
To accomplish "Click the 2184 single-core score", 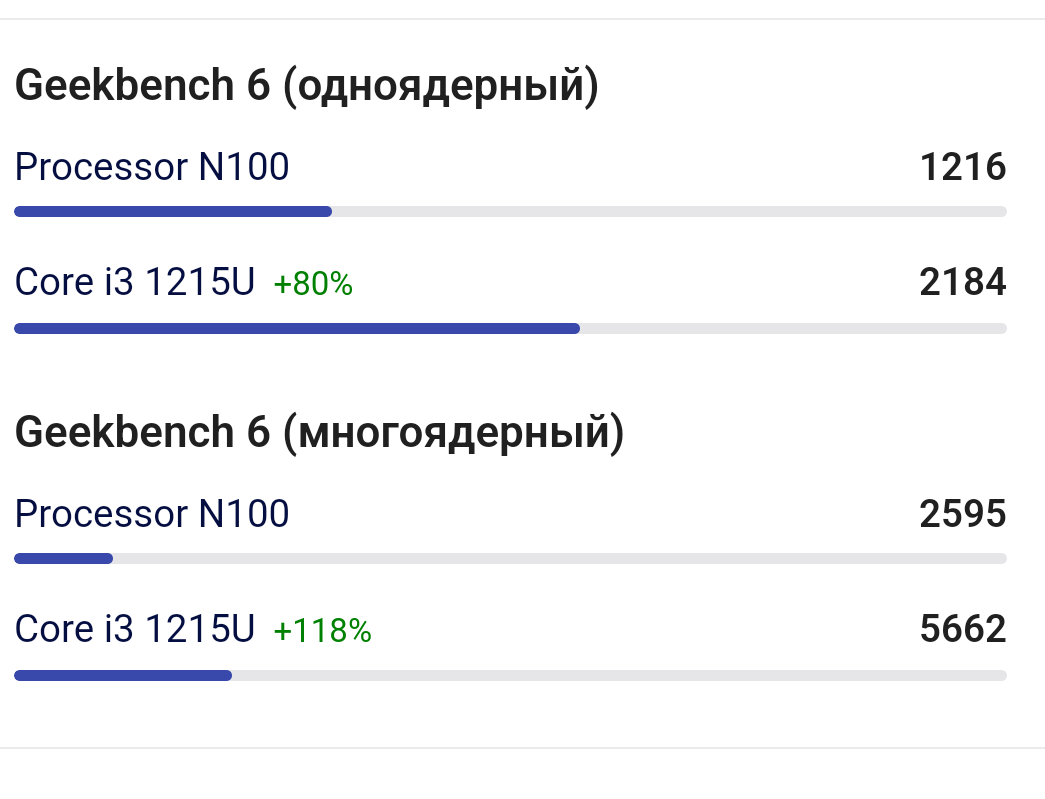I will pyautogui.click(x=963, y=282).
